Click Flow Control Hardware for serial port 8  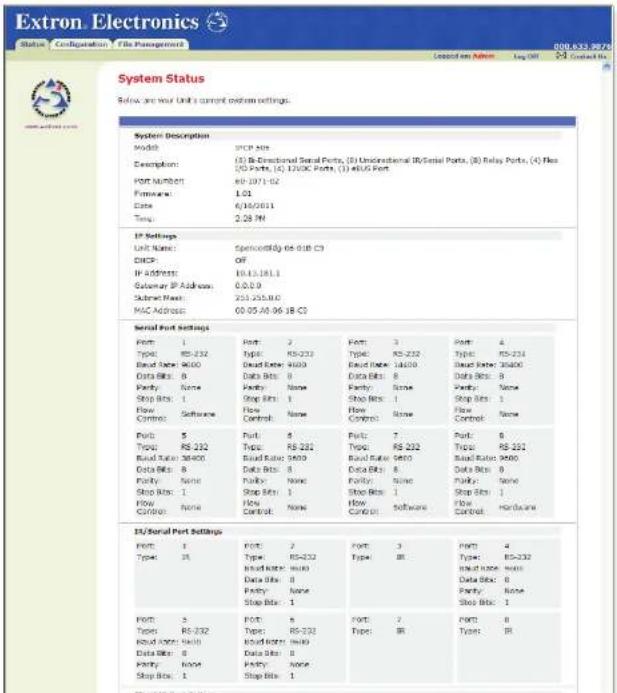click(x=517, y=507)
